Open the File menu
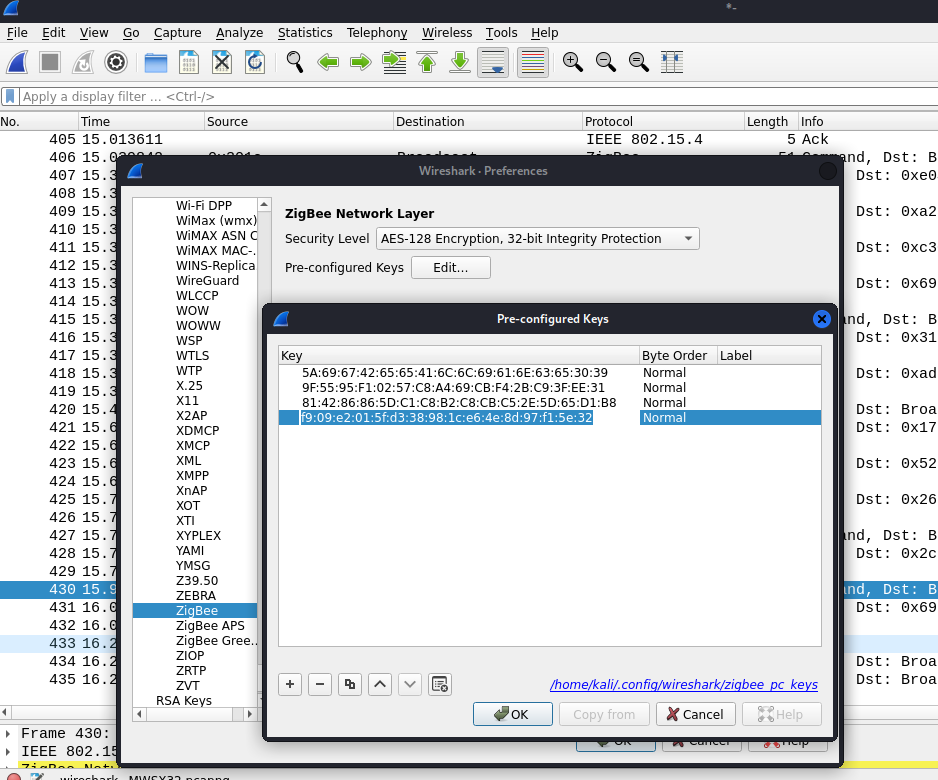The image size is (938, 780). point(17,33)
